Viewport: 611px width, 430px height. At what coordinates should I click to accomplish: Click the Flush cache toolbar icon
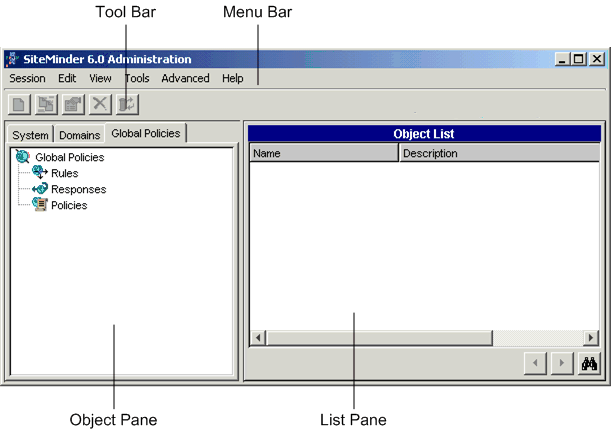[127, 104]
